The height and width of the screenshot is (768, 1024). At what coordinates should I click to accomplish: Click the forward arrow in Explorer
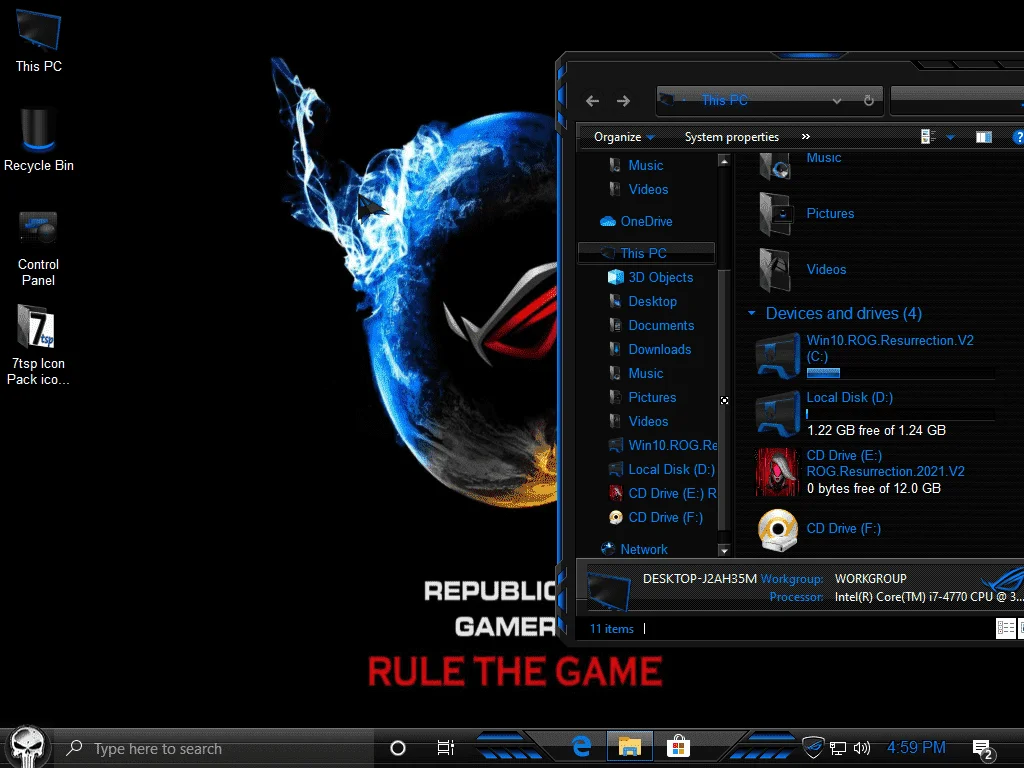coord(623,101)
